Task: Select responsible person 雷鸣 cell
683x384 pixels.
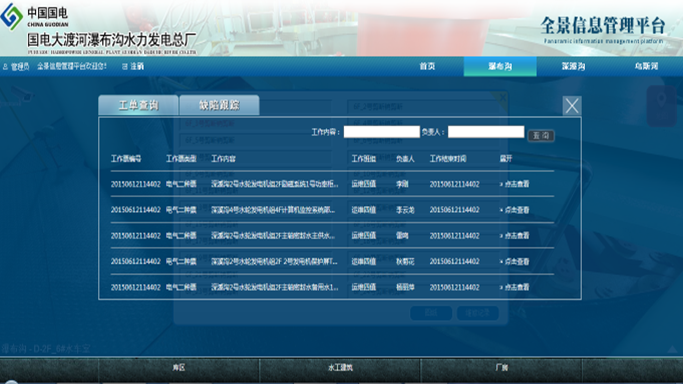Action: (402, 236)
